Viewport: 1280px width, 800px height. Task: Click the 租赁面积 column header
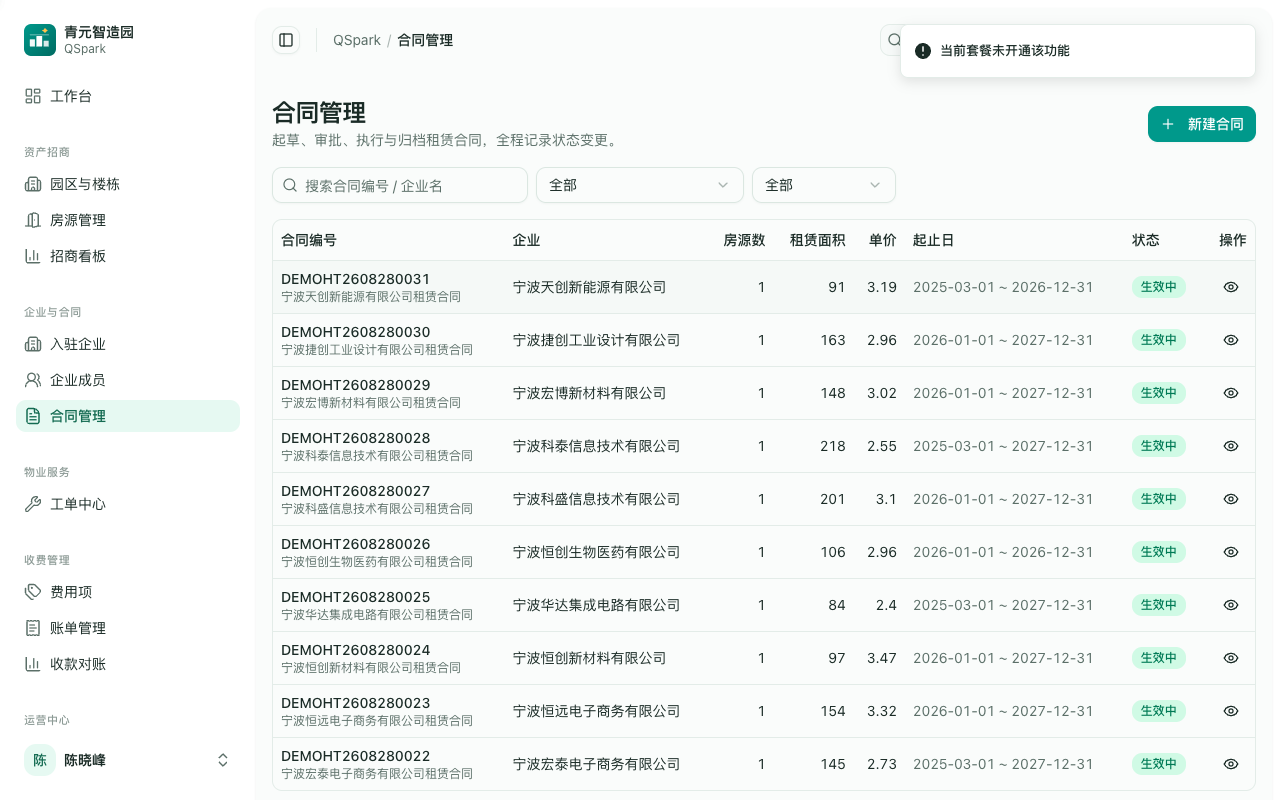818,240
